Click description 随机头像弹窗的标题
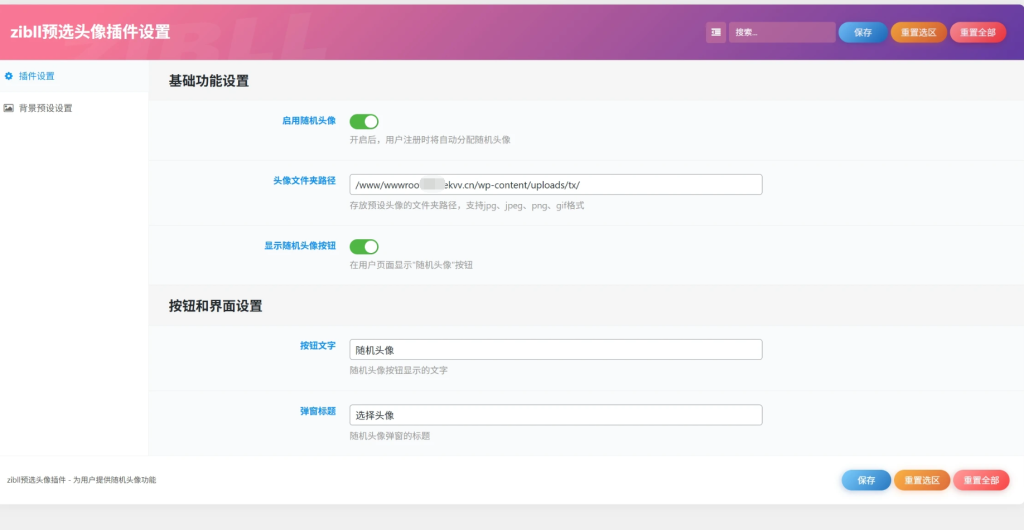This screenshot has width=1024, height=530. coord(390,436)
